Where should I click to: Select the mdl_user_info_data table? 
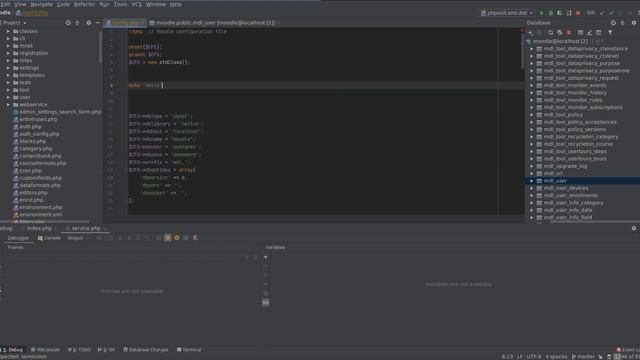click(x=568, y=210)
